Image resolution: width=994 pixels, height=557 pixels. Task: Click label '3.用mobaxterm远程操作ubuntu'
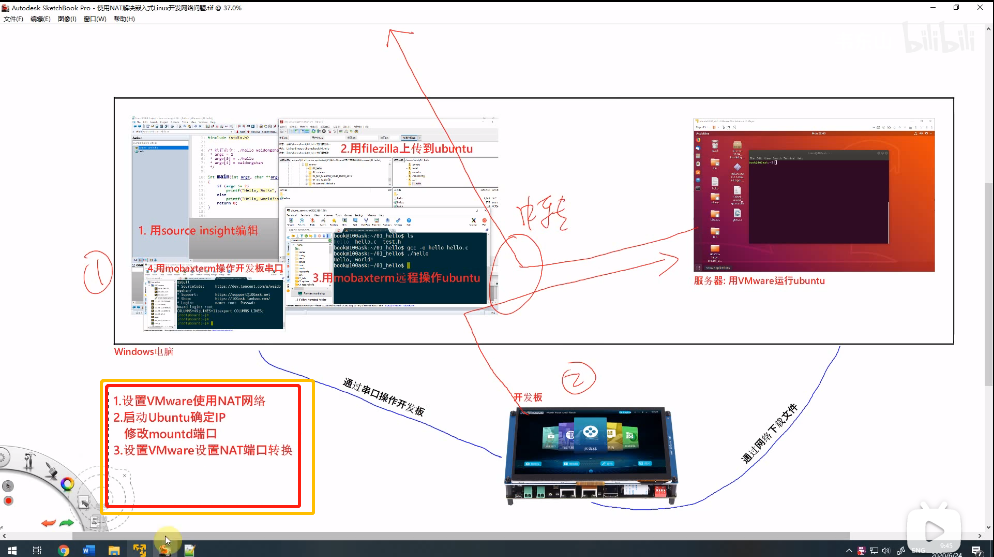(396, 278)
